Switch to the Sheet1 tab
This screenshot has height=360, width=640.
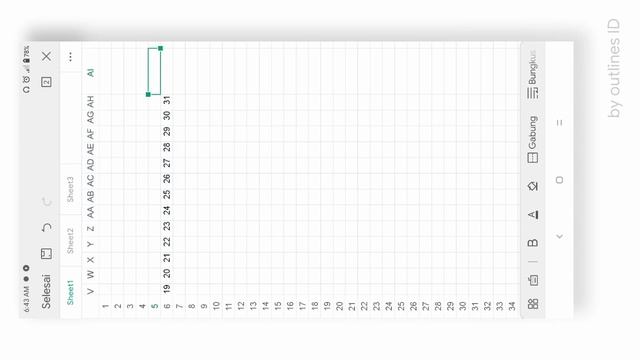click(x=70, y=292)
